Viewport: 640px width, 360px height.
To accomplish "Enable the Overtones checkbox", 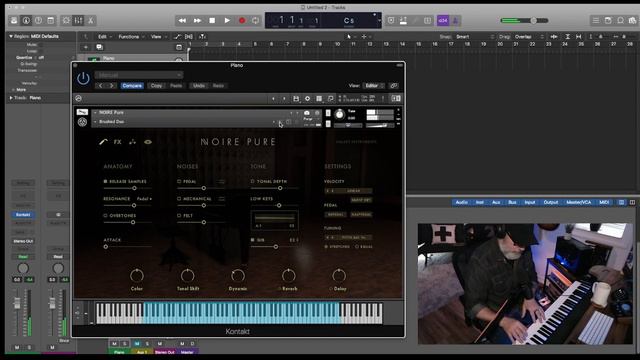I will (105, 216).
